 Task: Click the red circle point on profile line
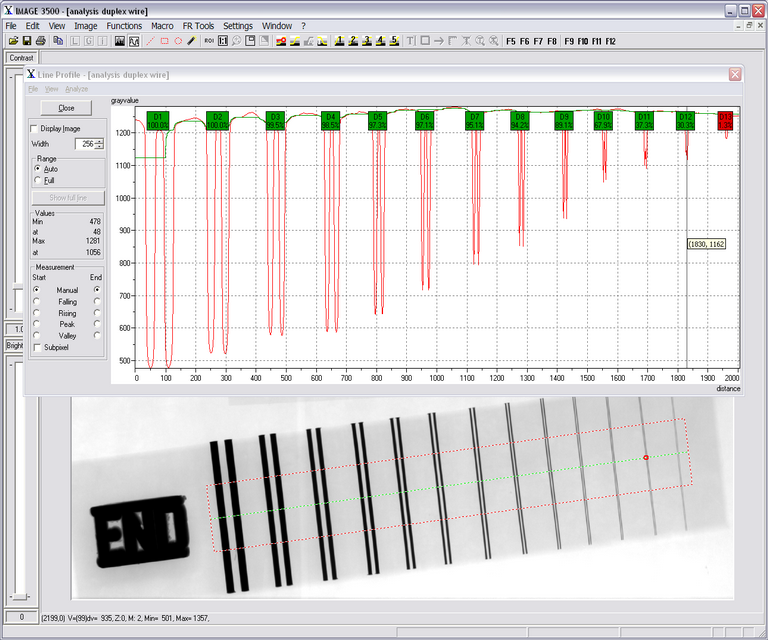[x=646, y=457]
